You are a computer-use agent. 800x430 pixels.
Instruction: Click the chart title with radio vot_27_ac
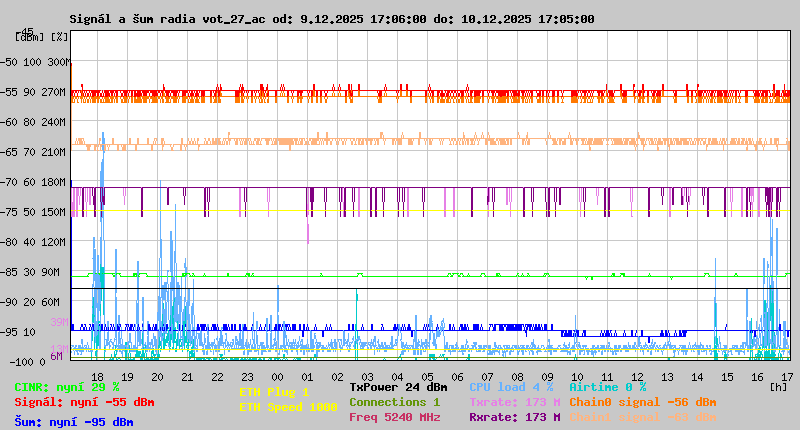pos(331,19)
